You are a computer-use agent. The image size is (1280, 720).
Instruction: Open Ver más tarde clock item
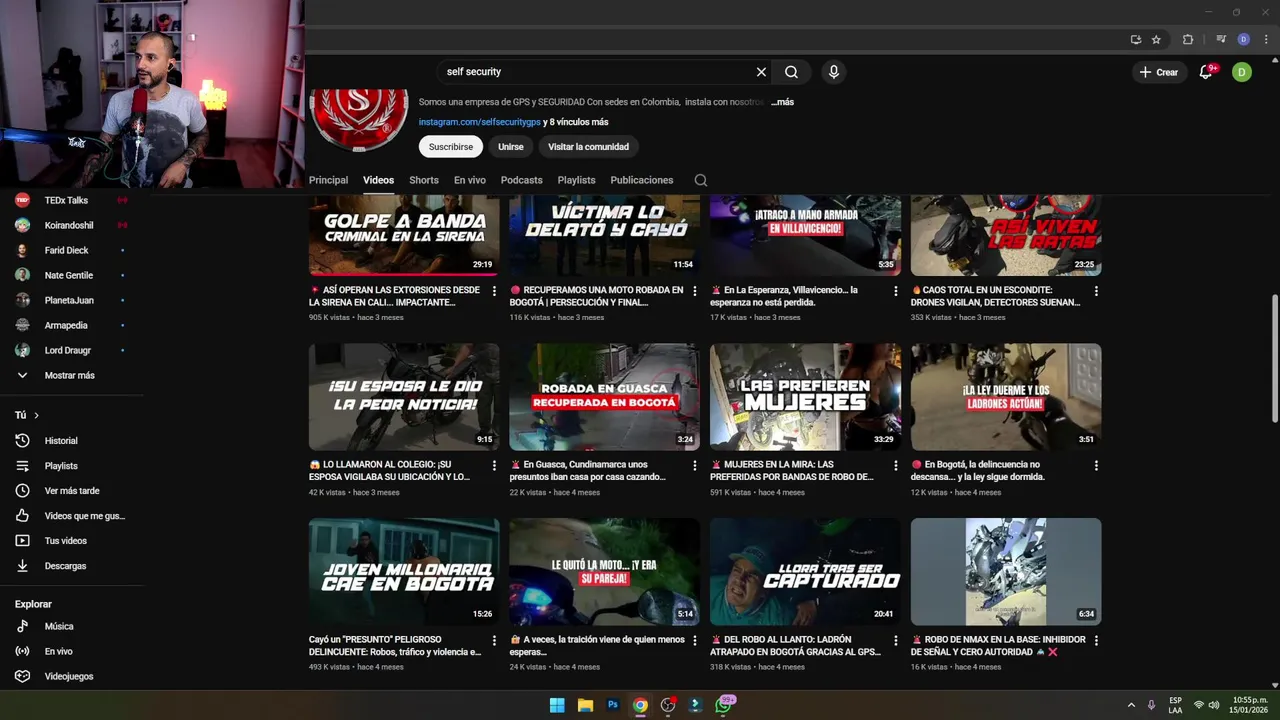70,491
